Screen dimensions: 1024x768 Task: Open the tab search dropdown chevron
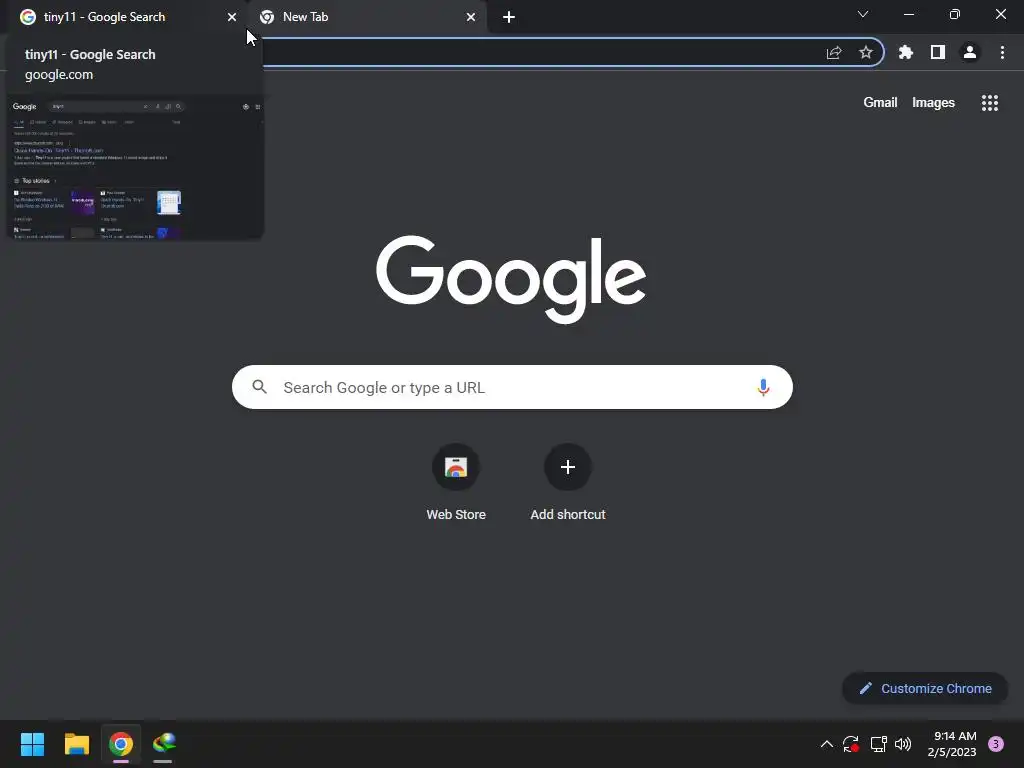tap(863, 14)
